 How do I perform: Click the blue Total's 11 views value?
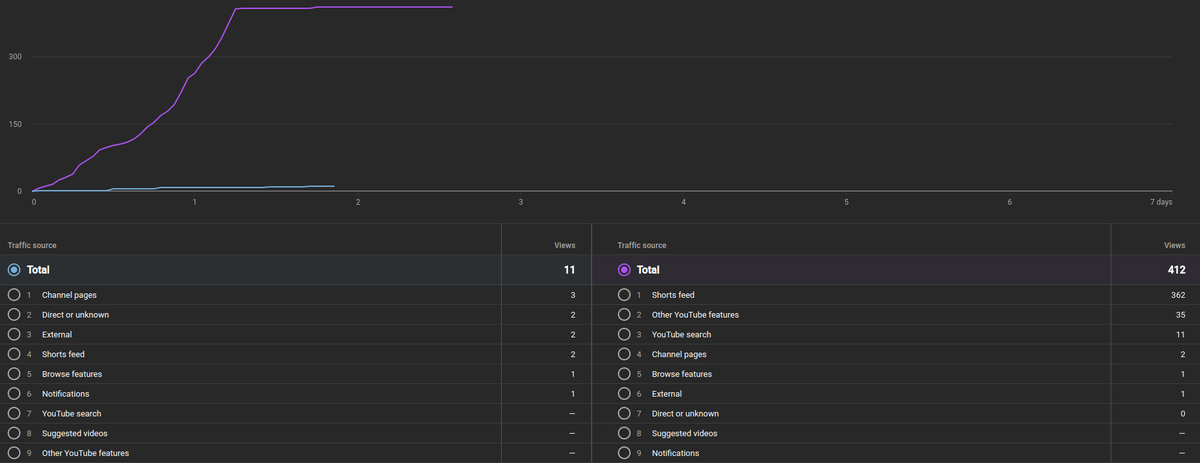click(x=570, y=270)
